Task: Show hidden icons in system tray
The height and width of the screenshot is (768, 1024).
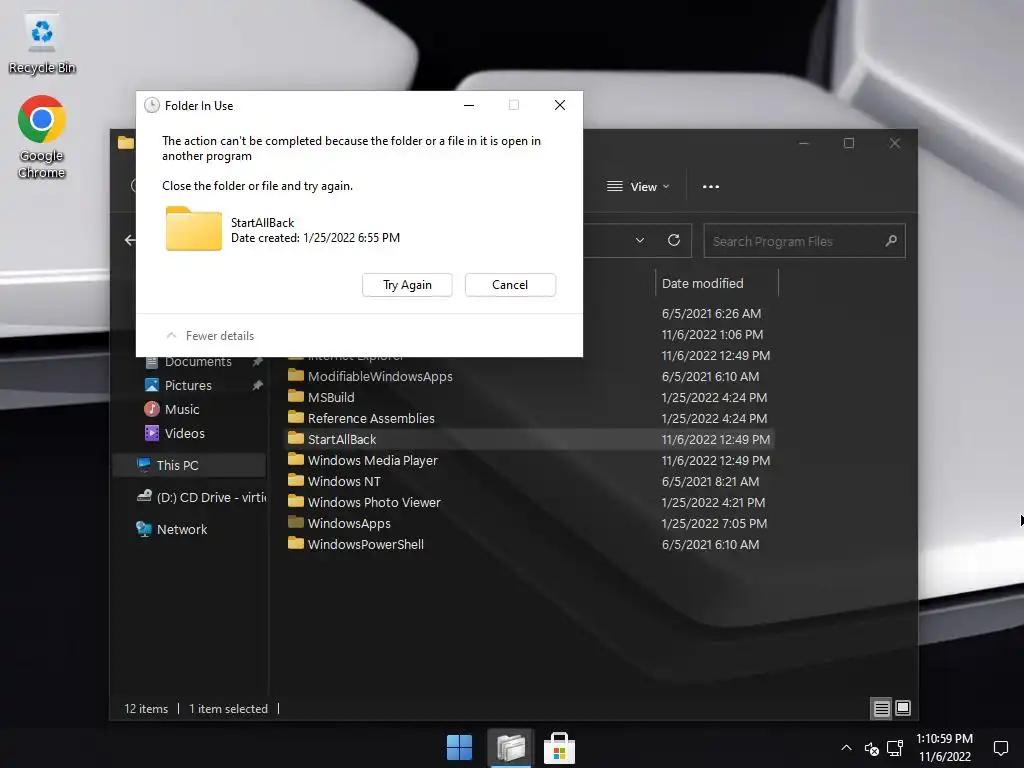Action: click(846, 748)
